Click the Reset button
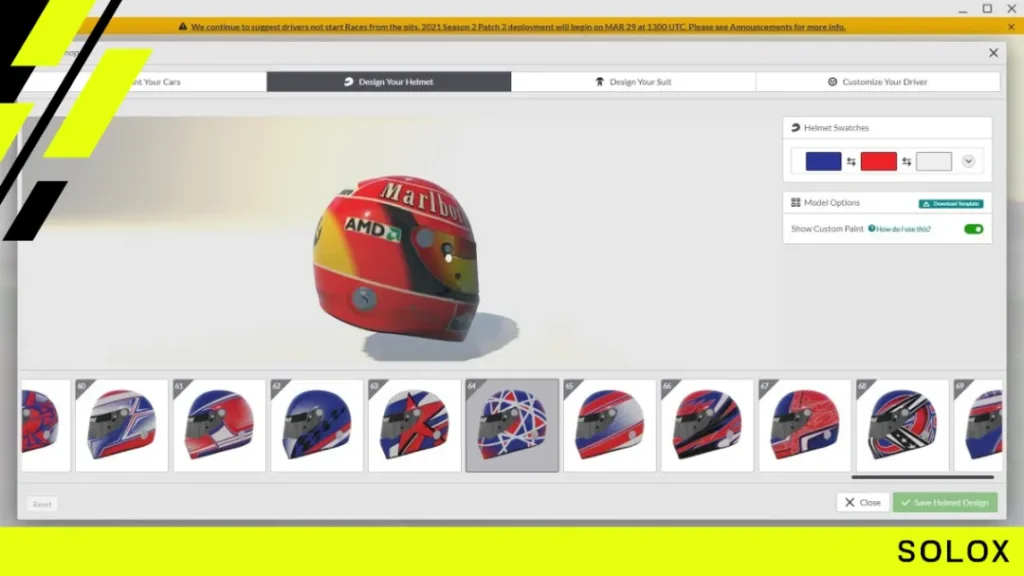Viewport: 1024px width, 576px height. (x=42, y=504)
